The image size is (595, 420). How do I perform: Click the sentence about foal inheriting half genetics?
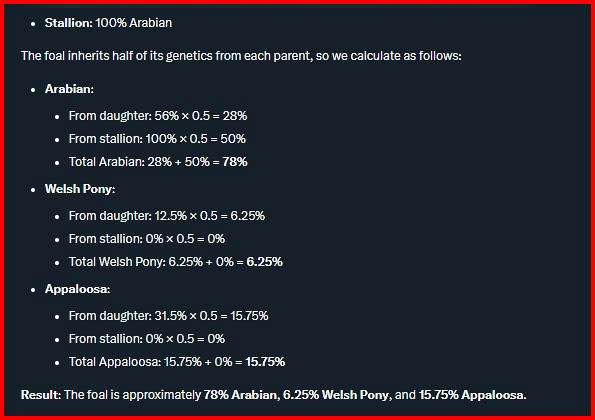241,56
